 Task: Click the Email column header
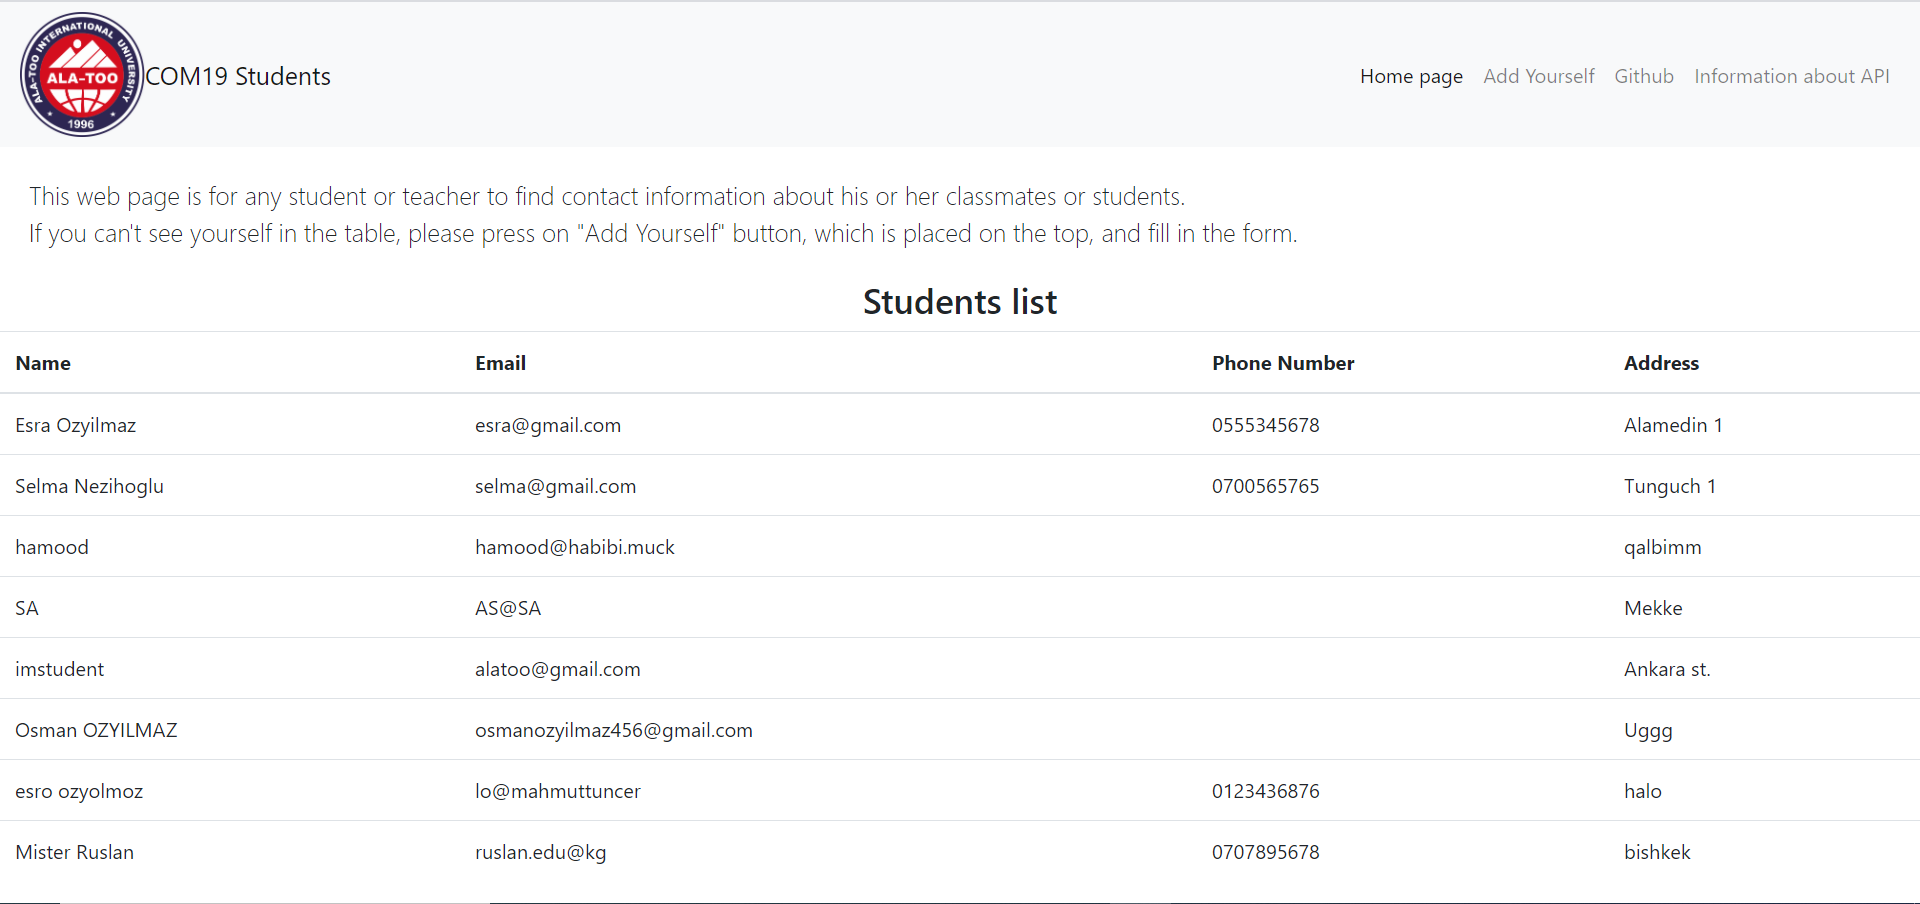[500, 364]
